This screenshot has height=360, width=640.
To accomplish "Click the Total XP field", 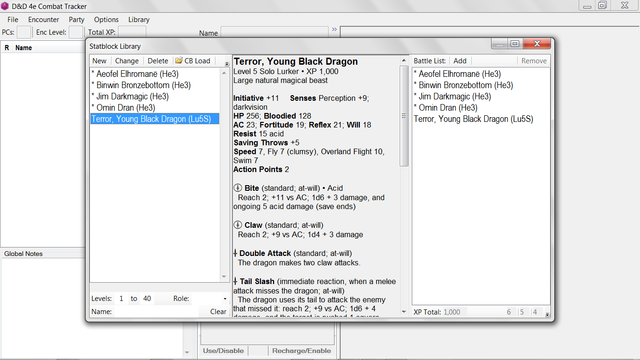I will (x=132, y=32).
